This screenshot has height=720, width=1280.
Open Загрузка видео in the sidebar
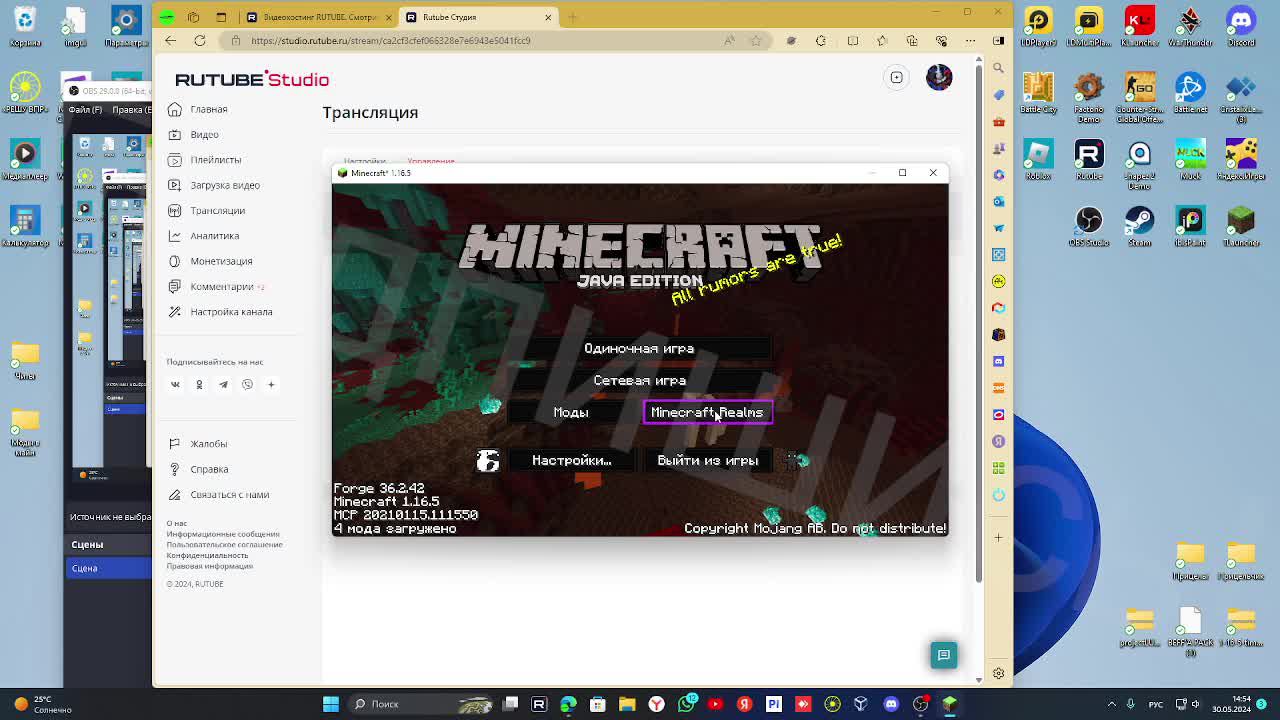[214, 185]
